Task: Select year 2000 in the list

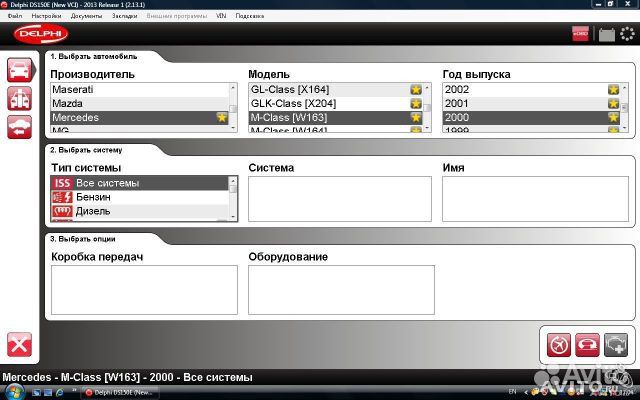Action: [531, 118]
